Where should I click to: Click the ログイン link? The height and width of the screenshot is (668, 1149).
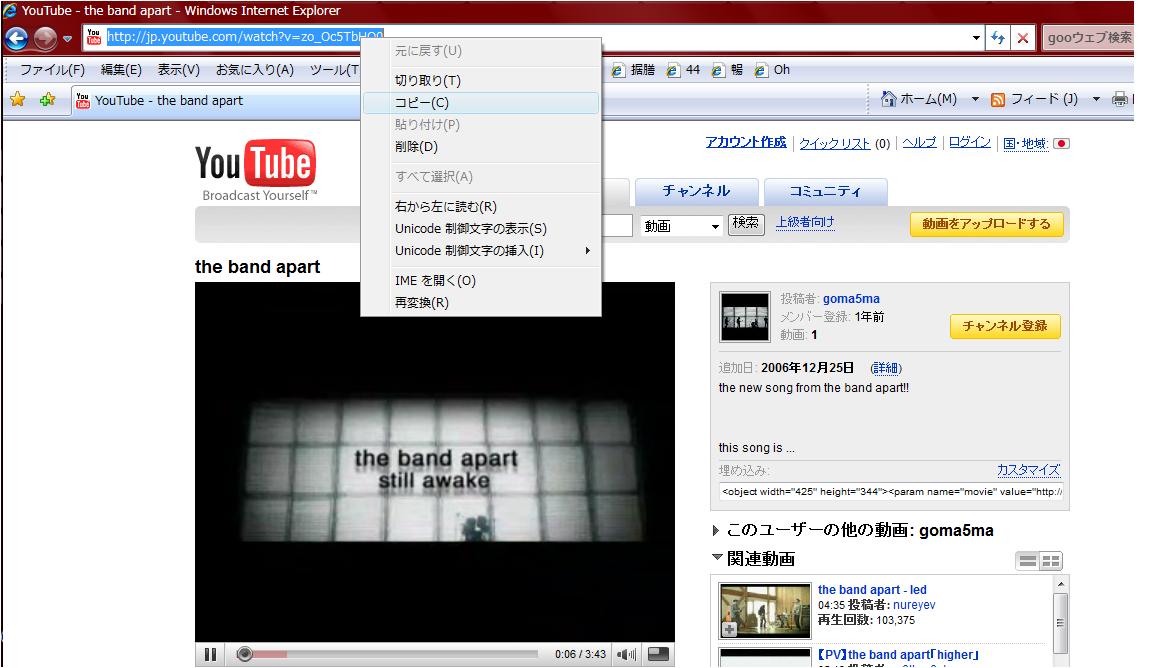coord(969,142)
